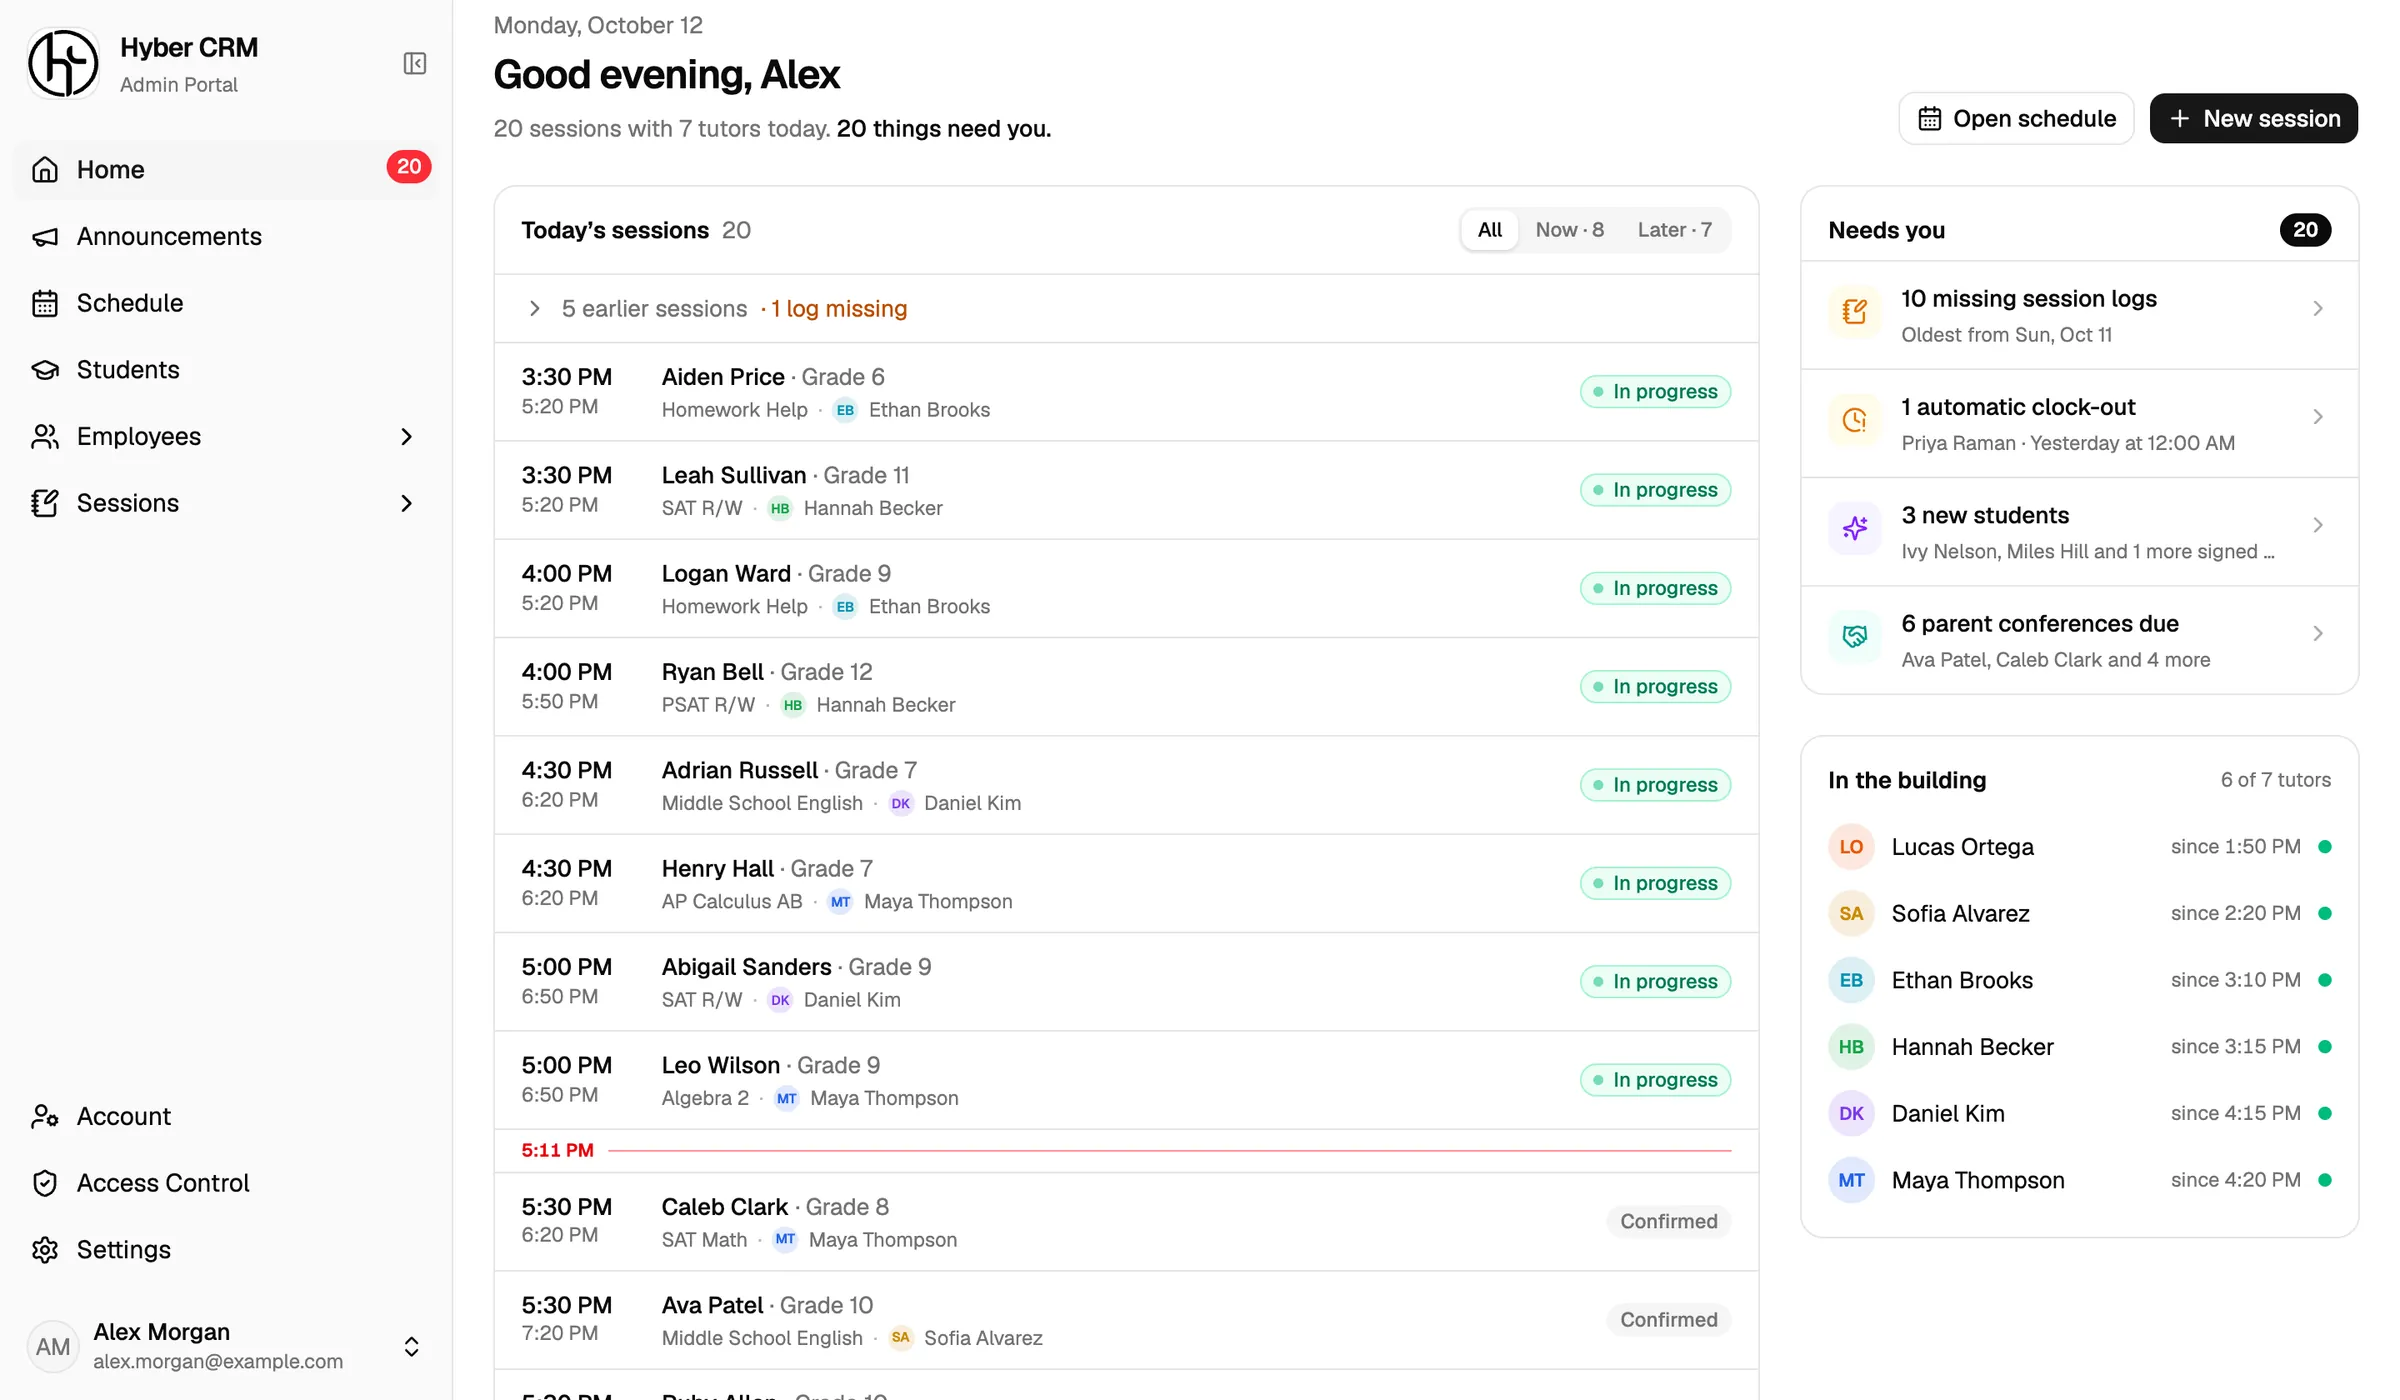Switch to the Now · 8 tab
The height and width of the screenshot is (1400, 2400).
click(1569, 230)
